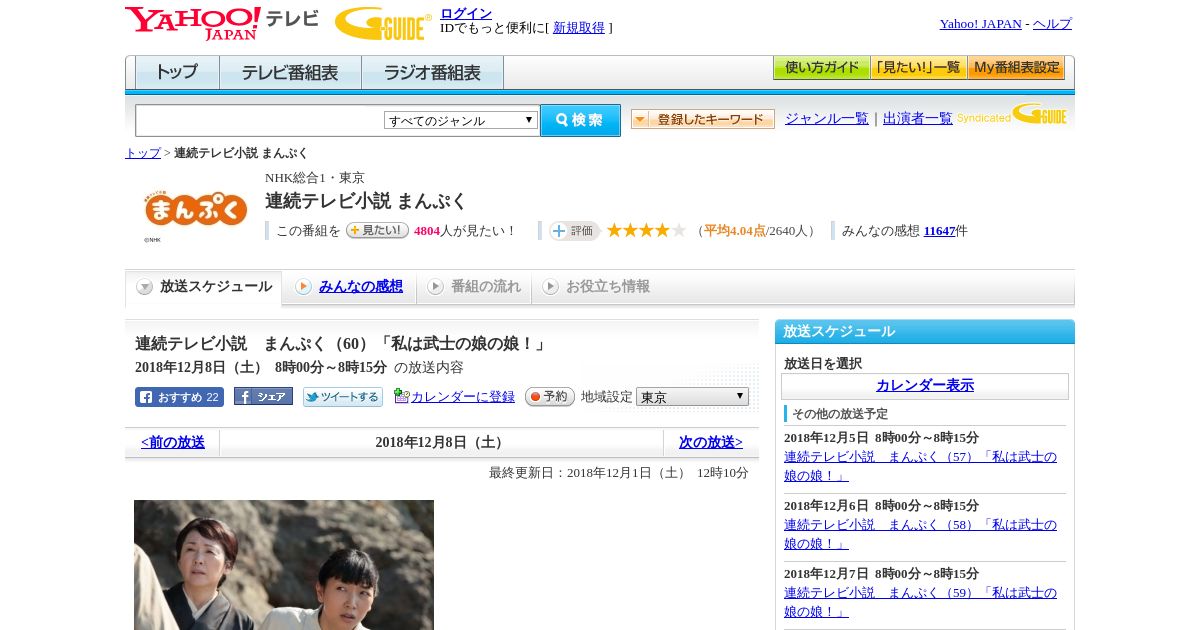The image size is (1200, 630).
Task: Click the カレンダーに登録 link
Action: (463, 397)
